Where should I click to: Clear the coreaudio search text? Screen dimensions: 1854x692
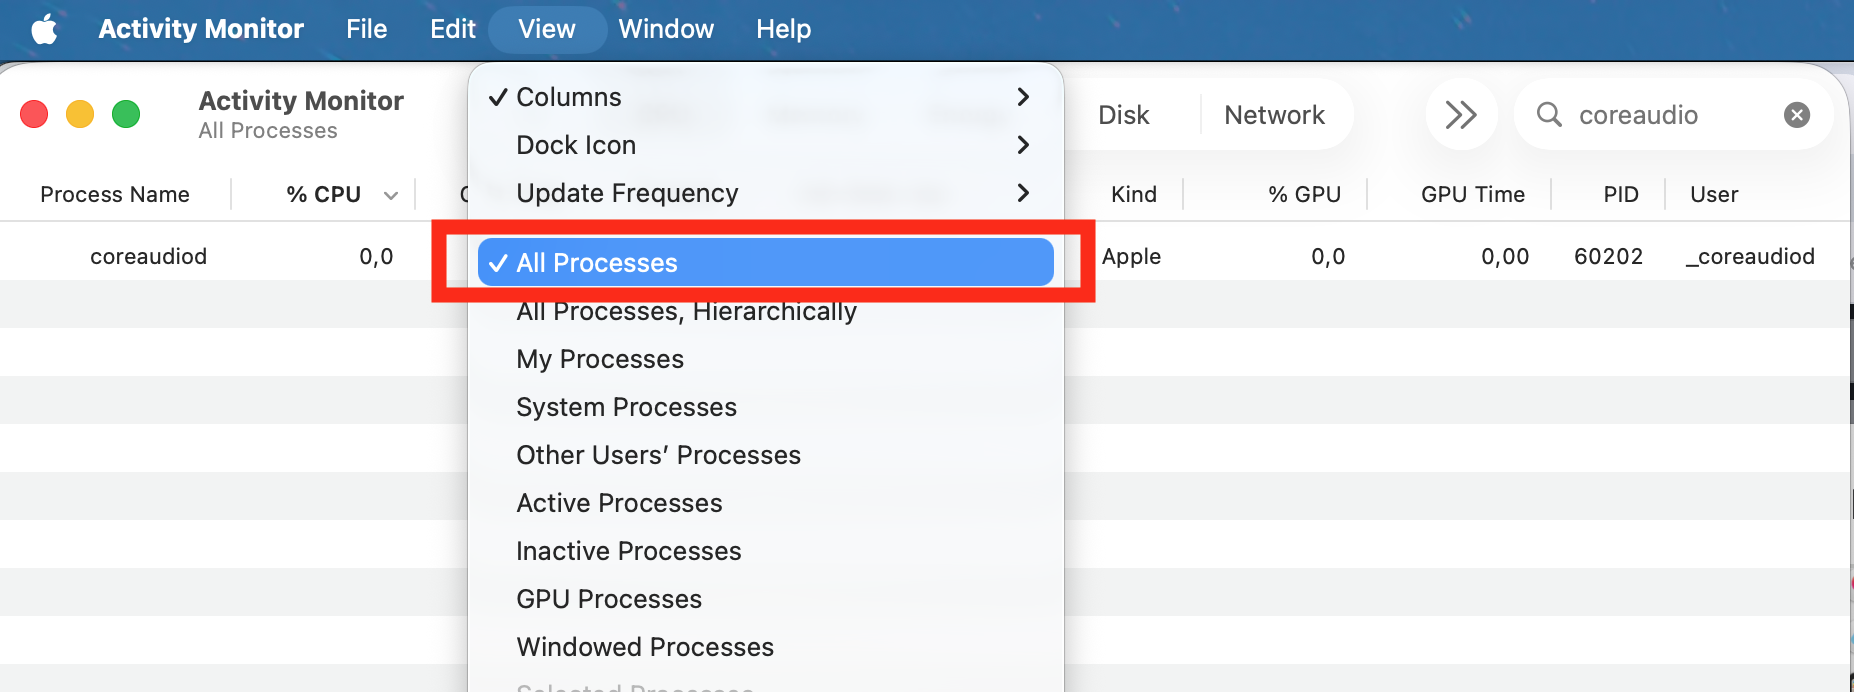click(x=1797, y=115)
